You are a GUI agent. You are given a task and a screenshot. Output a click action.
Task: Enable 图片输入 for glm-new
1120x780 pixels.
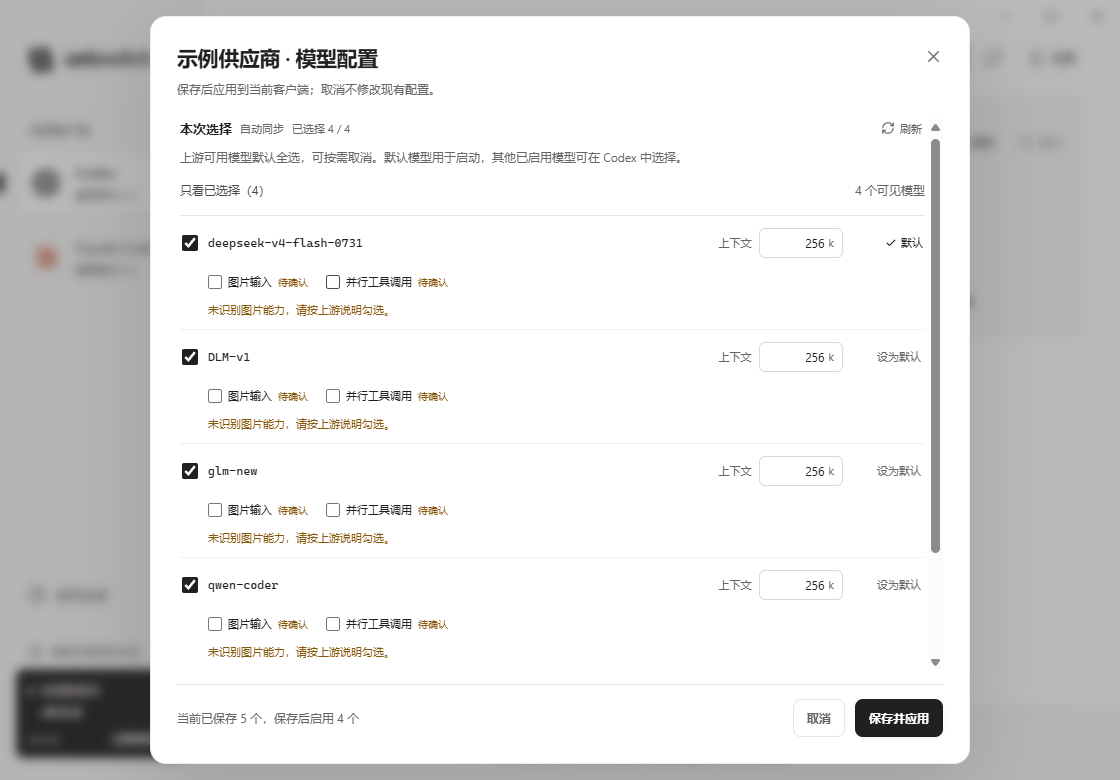tap(215, 510)
